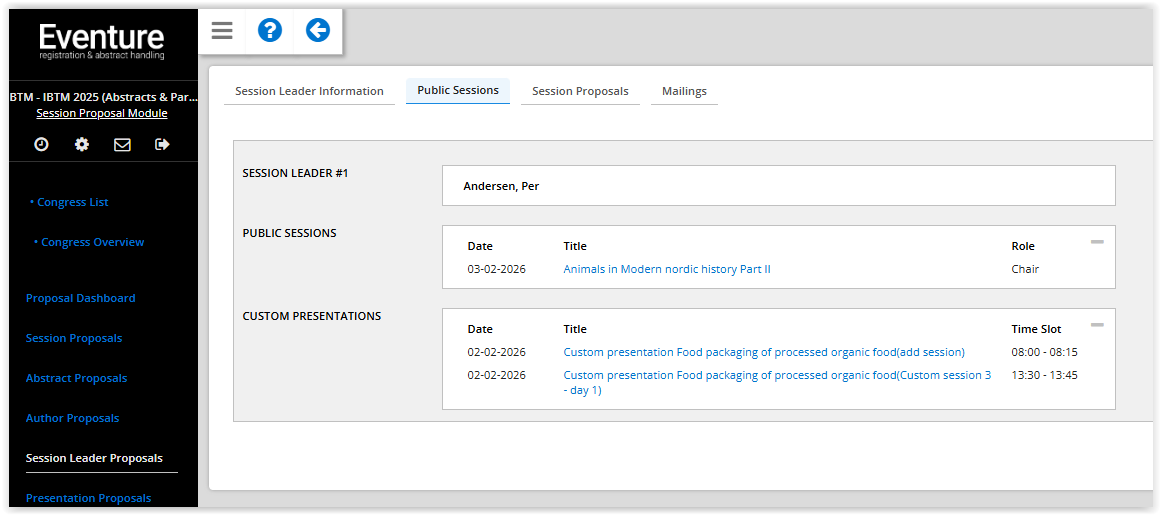Viewport: 1161px width, 515px height.
Task: Open the hamburger menu icon
Action: 221,31
